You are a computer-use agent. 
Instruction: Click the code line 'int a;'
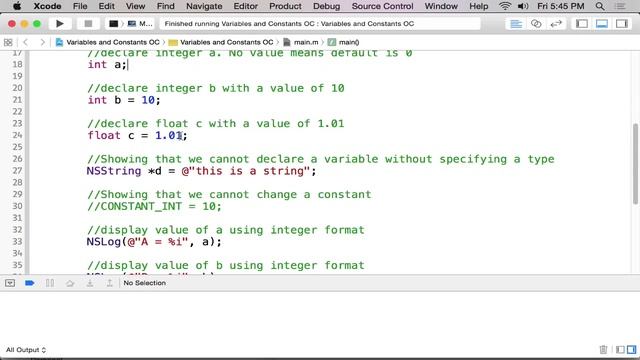pos(107,64)
